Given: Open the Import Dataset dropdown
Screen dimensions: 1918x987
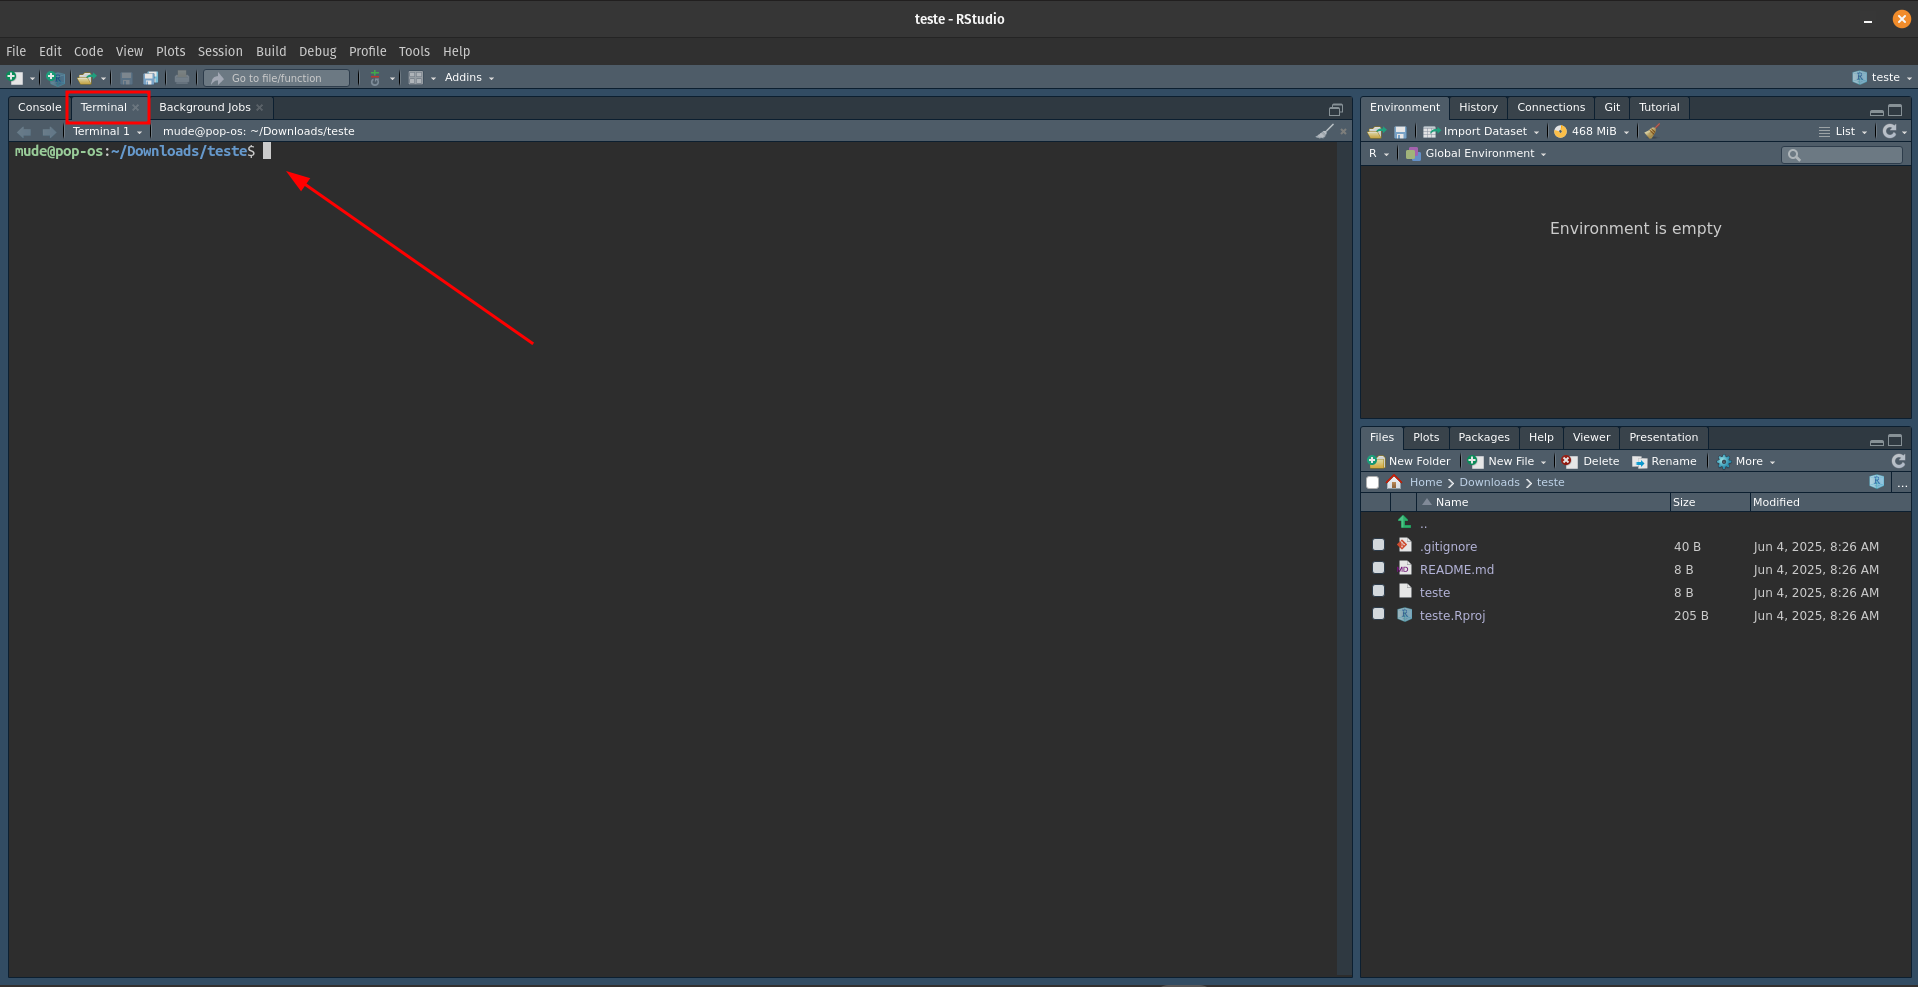Looking at the screenshot, I should pos(1483,132).
